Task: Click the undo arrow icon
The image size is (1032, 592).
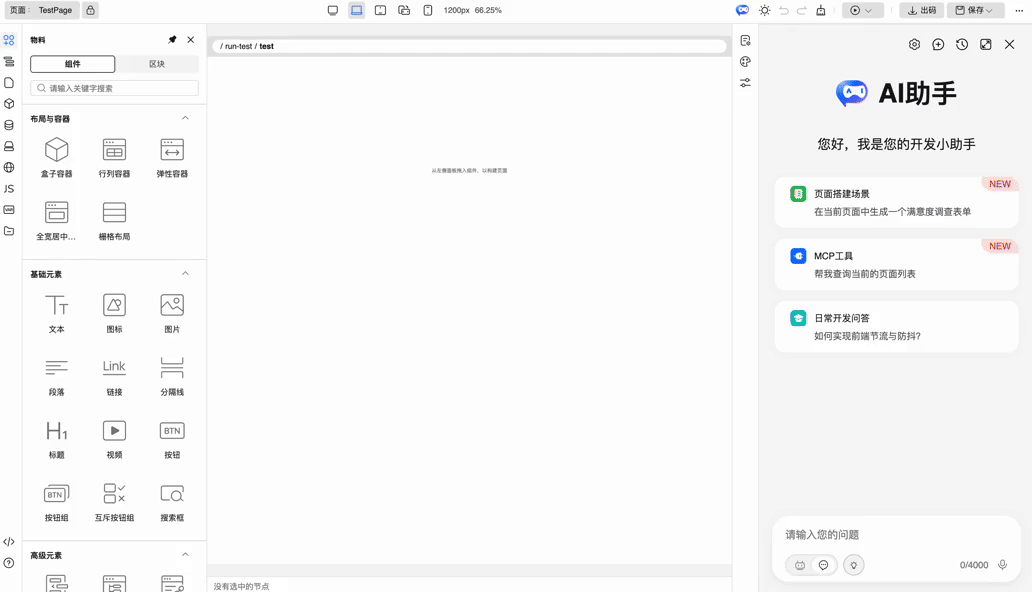Action: [784, 10]
